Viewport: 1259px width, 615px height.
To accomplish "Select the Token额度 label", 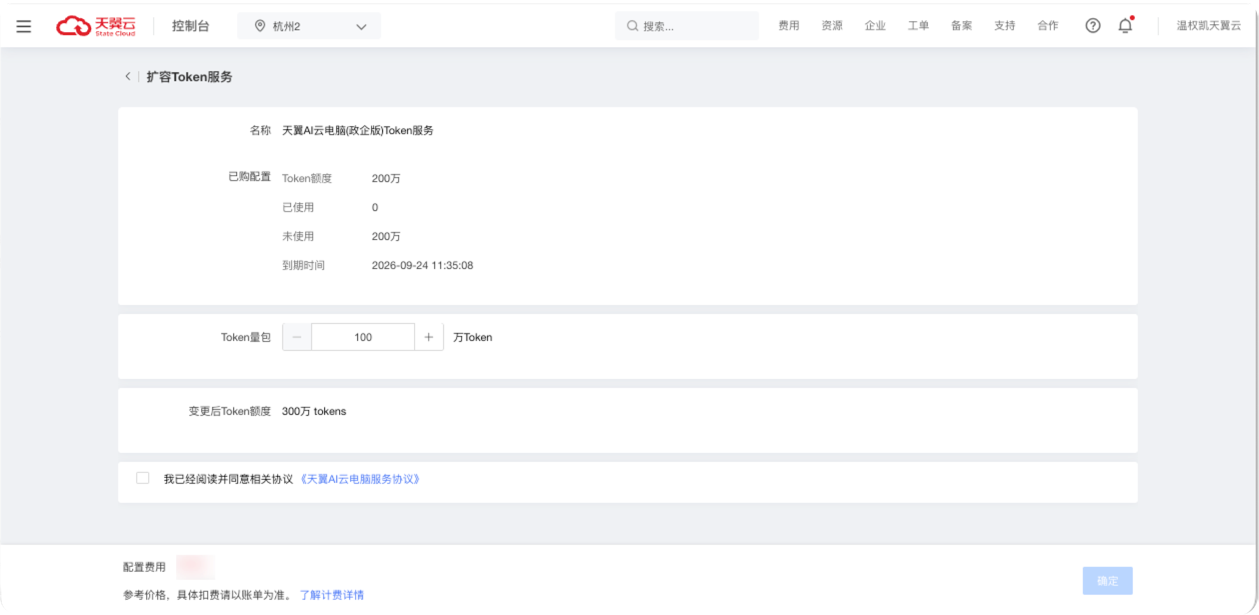I will tap(307, 178).
